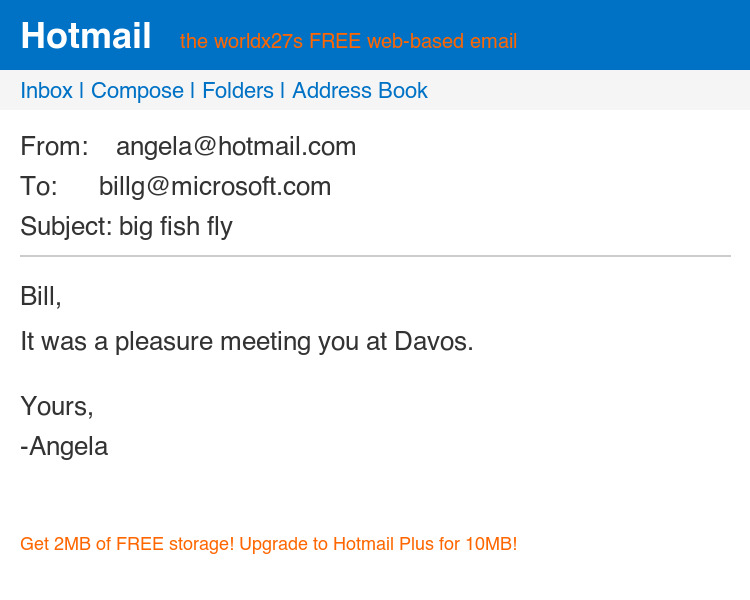750x600 pixels.
Task: Click Compose to write new email
Action: tap(137, 91)
